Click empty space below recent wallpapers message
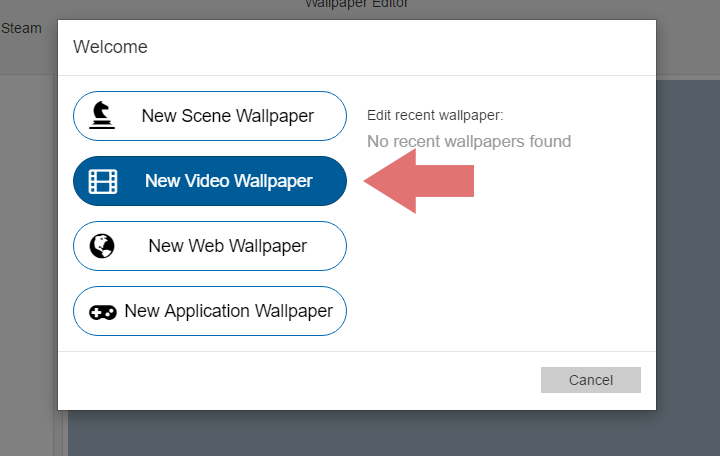 [500, 270]
